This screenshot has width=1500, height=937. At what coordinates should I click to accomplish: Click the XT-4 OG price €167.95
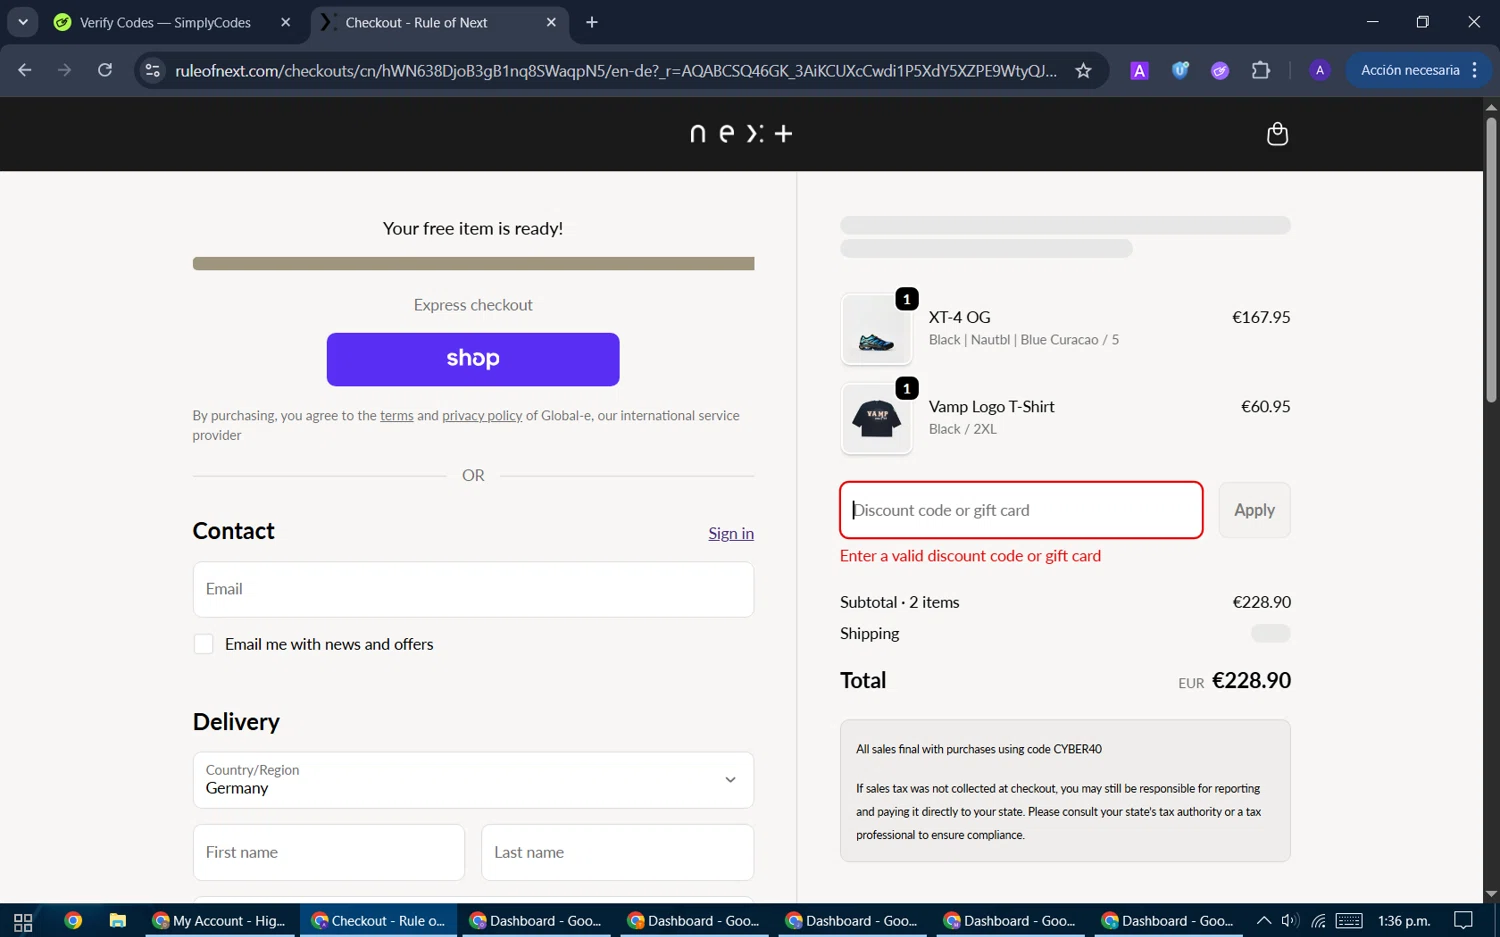(x=1261, y=317)
